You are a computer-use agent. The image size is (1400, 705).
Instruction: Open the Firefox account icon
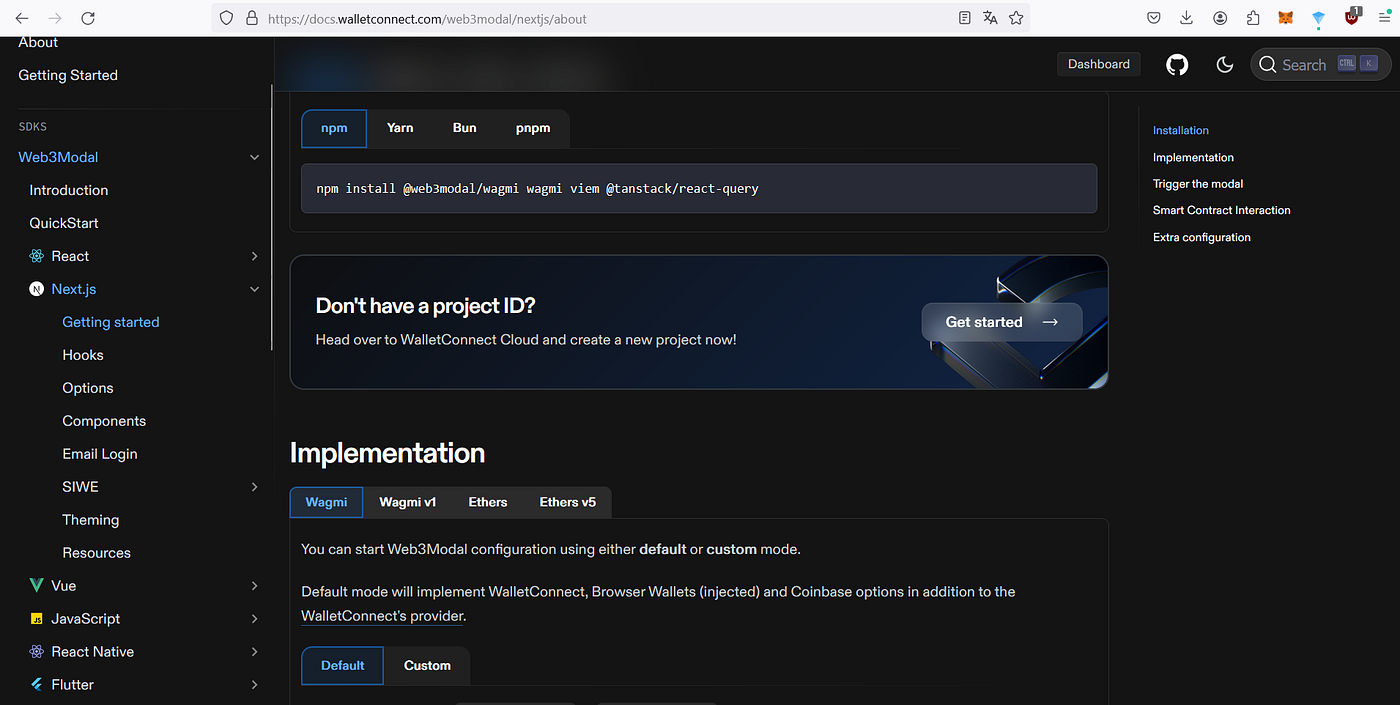1220,18
